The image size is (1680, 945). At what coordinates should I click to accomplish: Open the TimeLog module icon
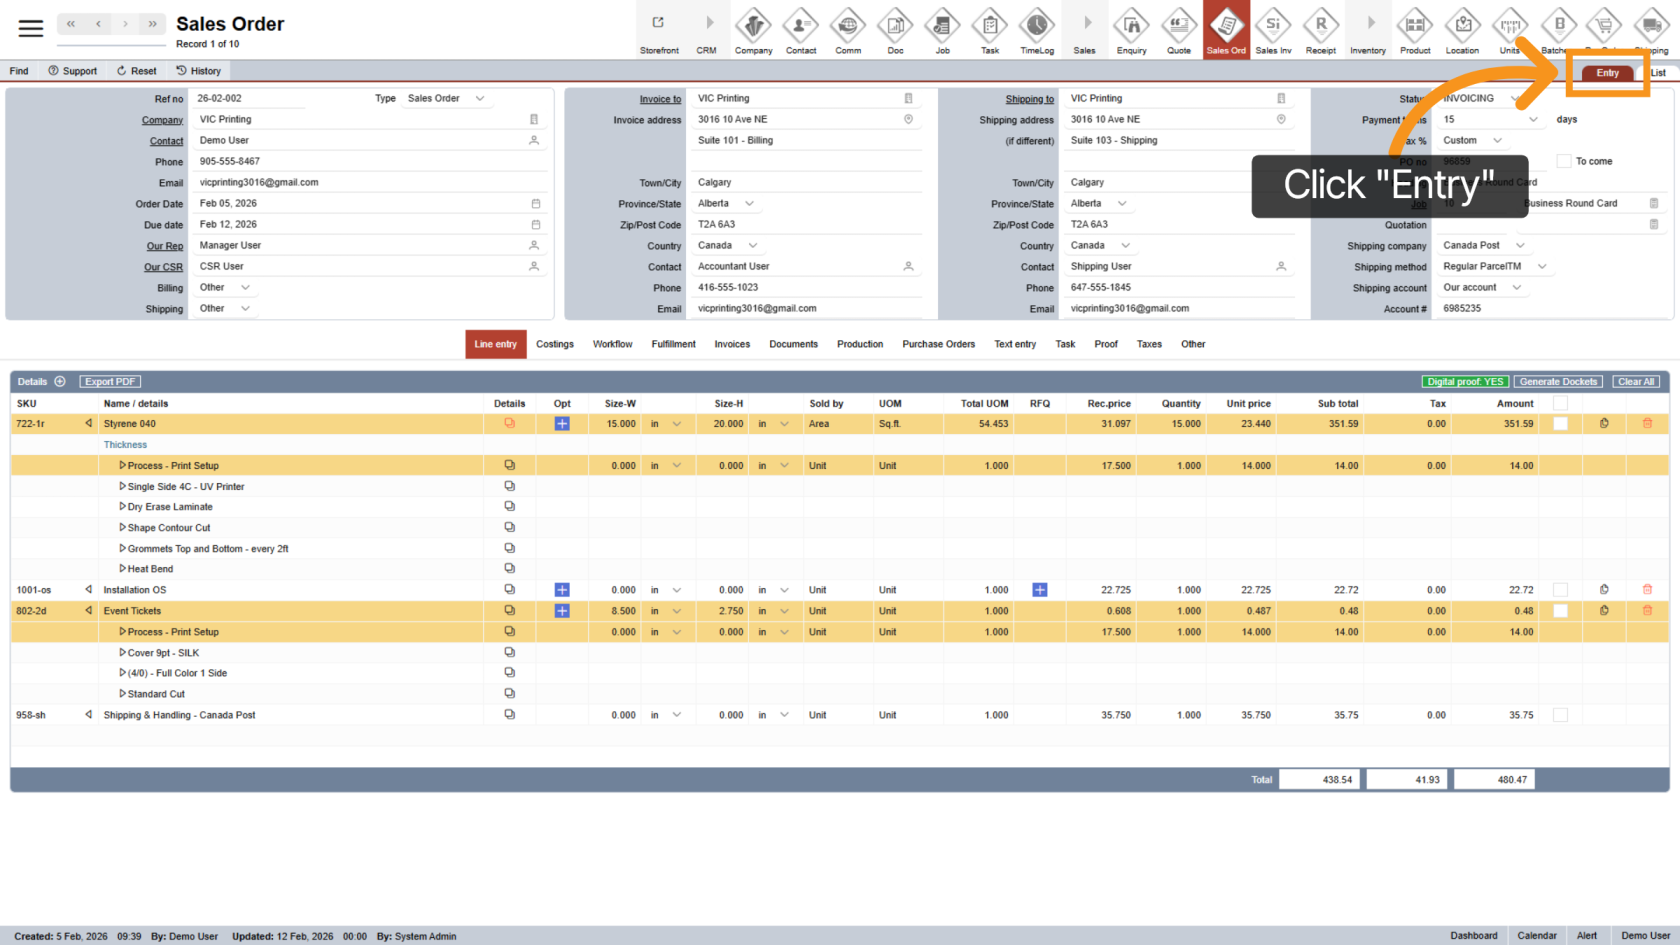pyautogui.click(x=1036, y=30)
